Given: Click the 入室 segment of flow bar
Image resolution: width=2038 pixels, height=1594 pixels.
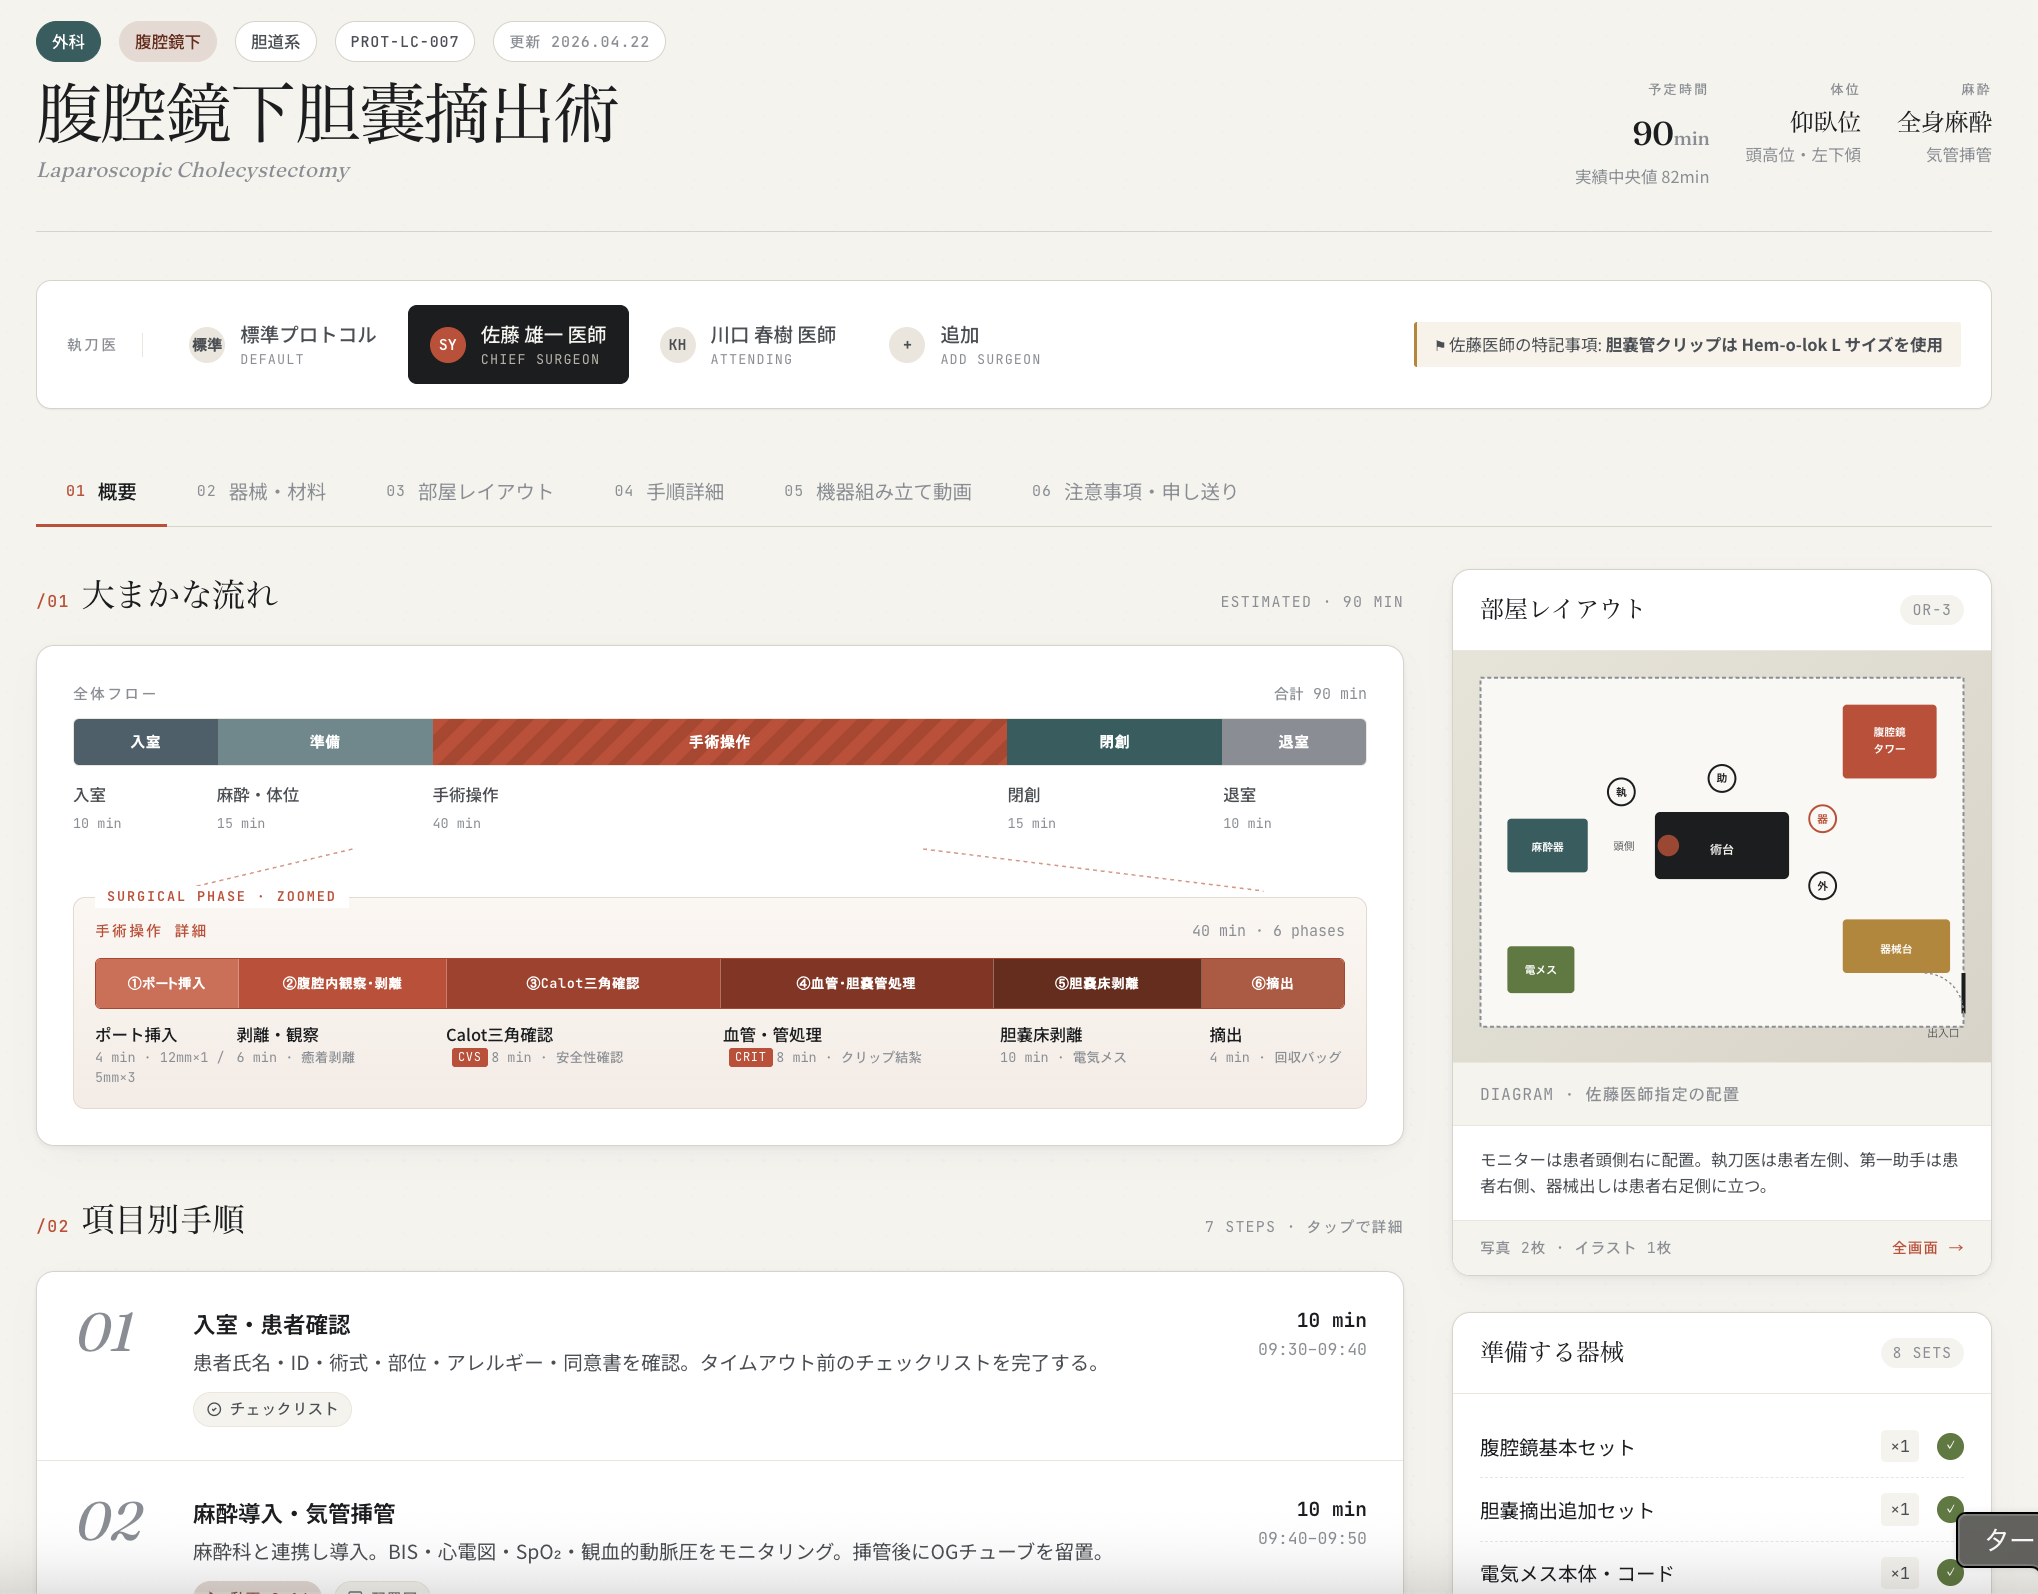Looking at the screenshot, I should (145, 742).
